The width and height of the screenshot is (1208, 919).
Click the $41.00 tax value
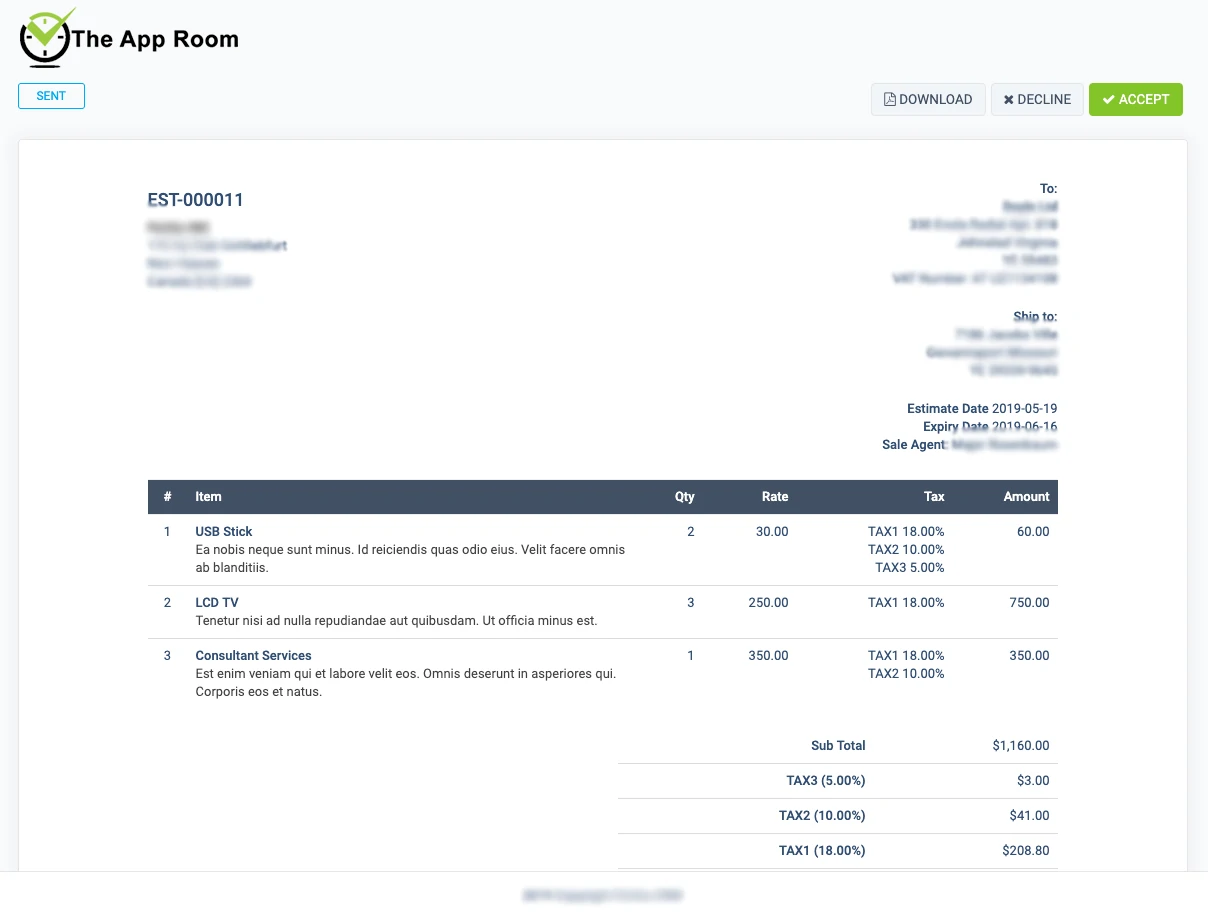coord(1030,816)
